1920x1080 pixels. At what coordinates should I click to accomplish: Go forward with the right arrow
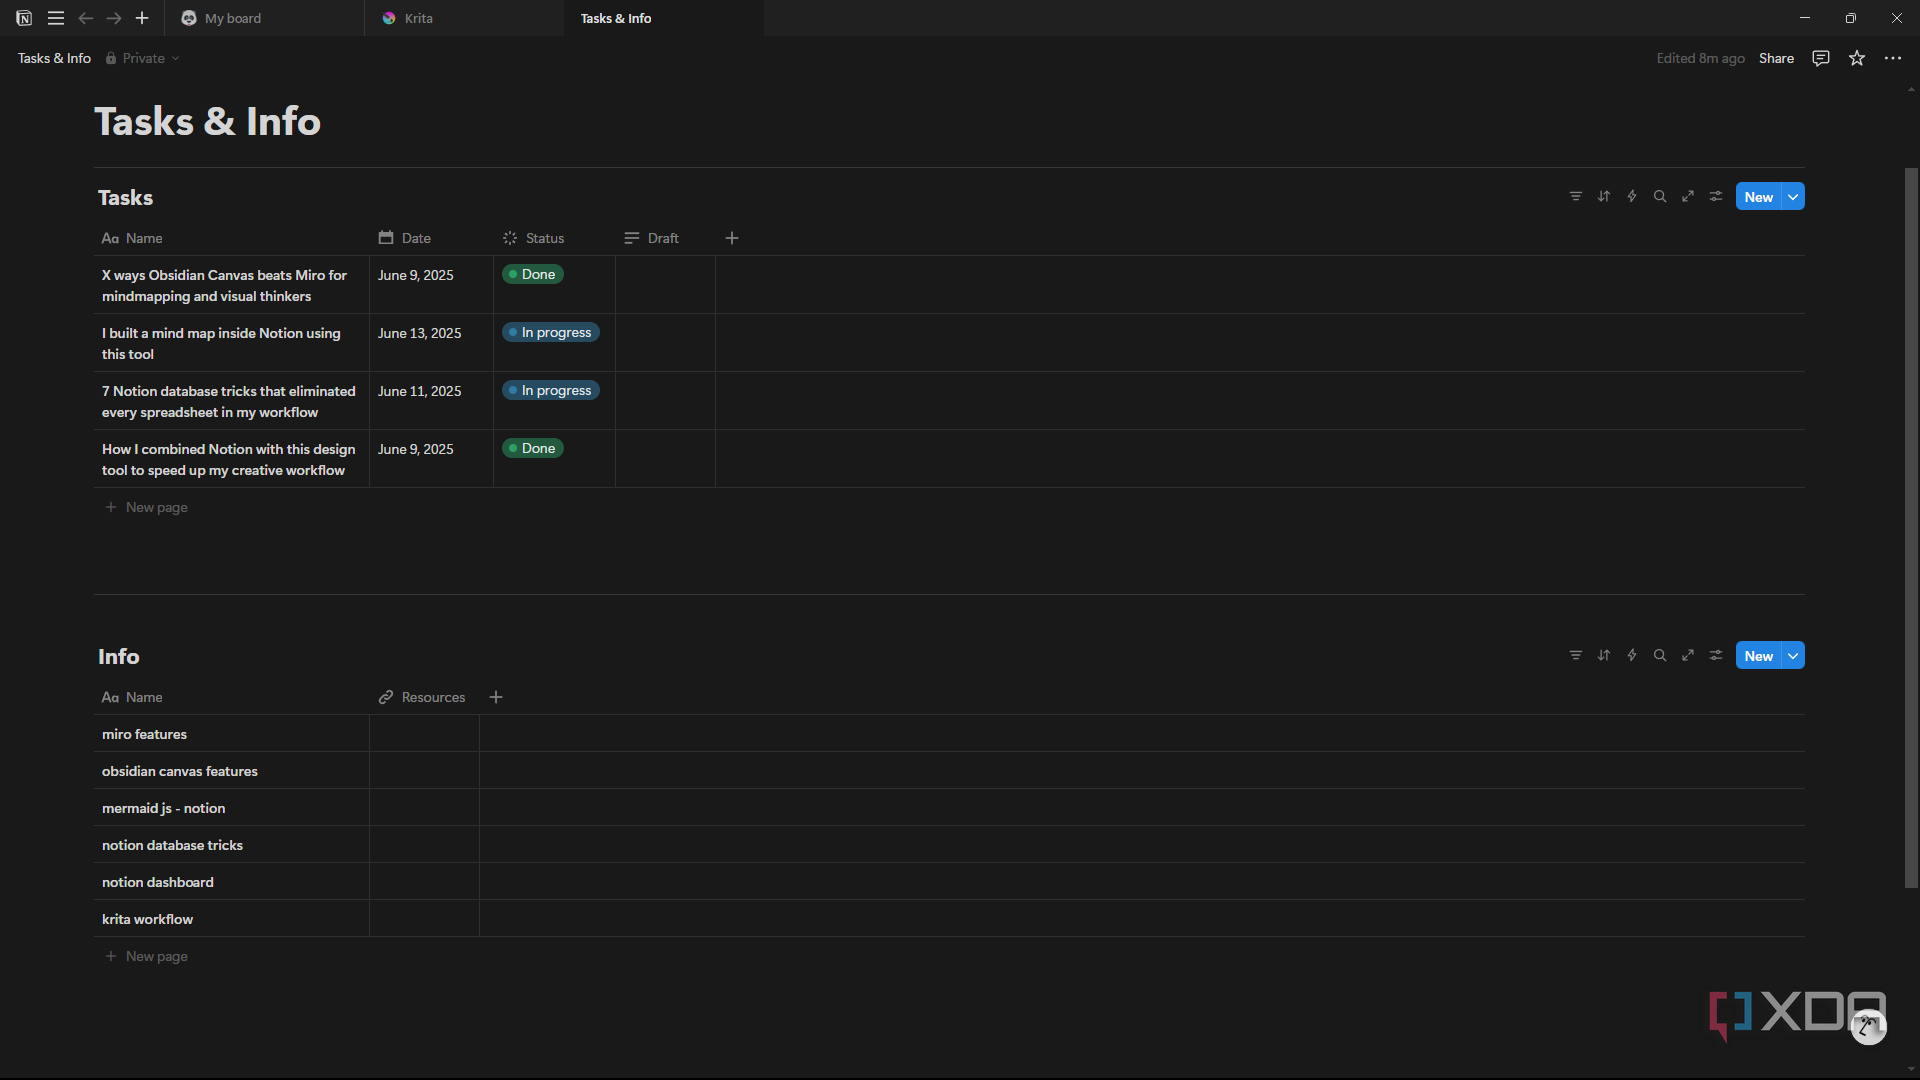(x=114, y=18)
